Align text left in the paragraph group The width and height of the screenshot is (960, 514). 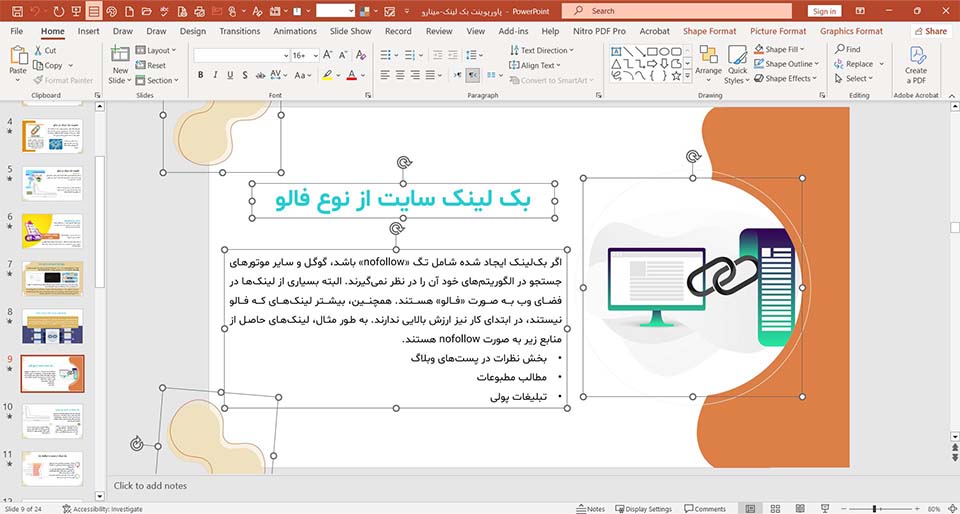[385, 75]
